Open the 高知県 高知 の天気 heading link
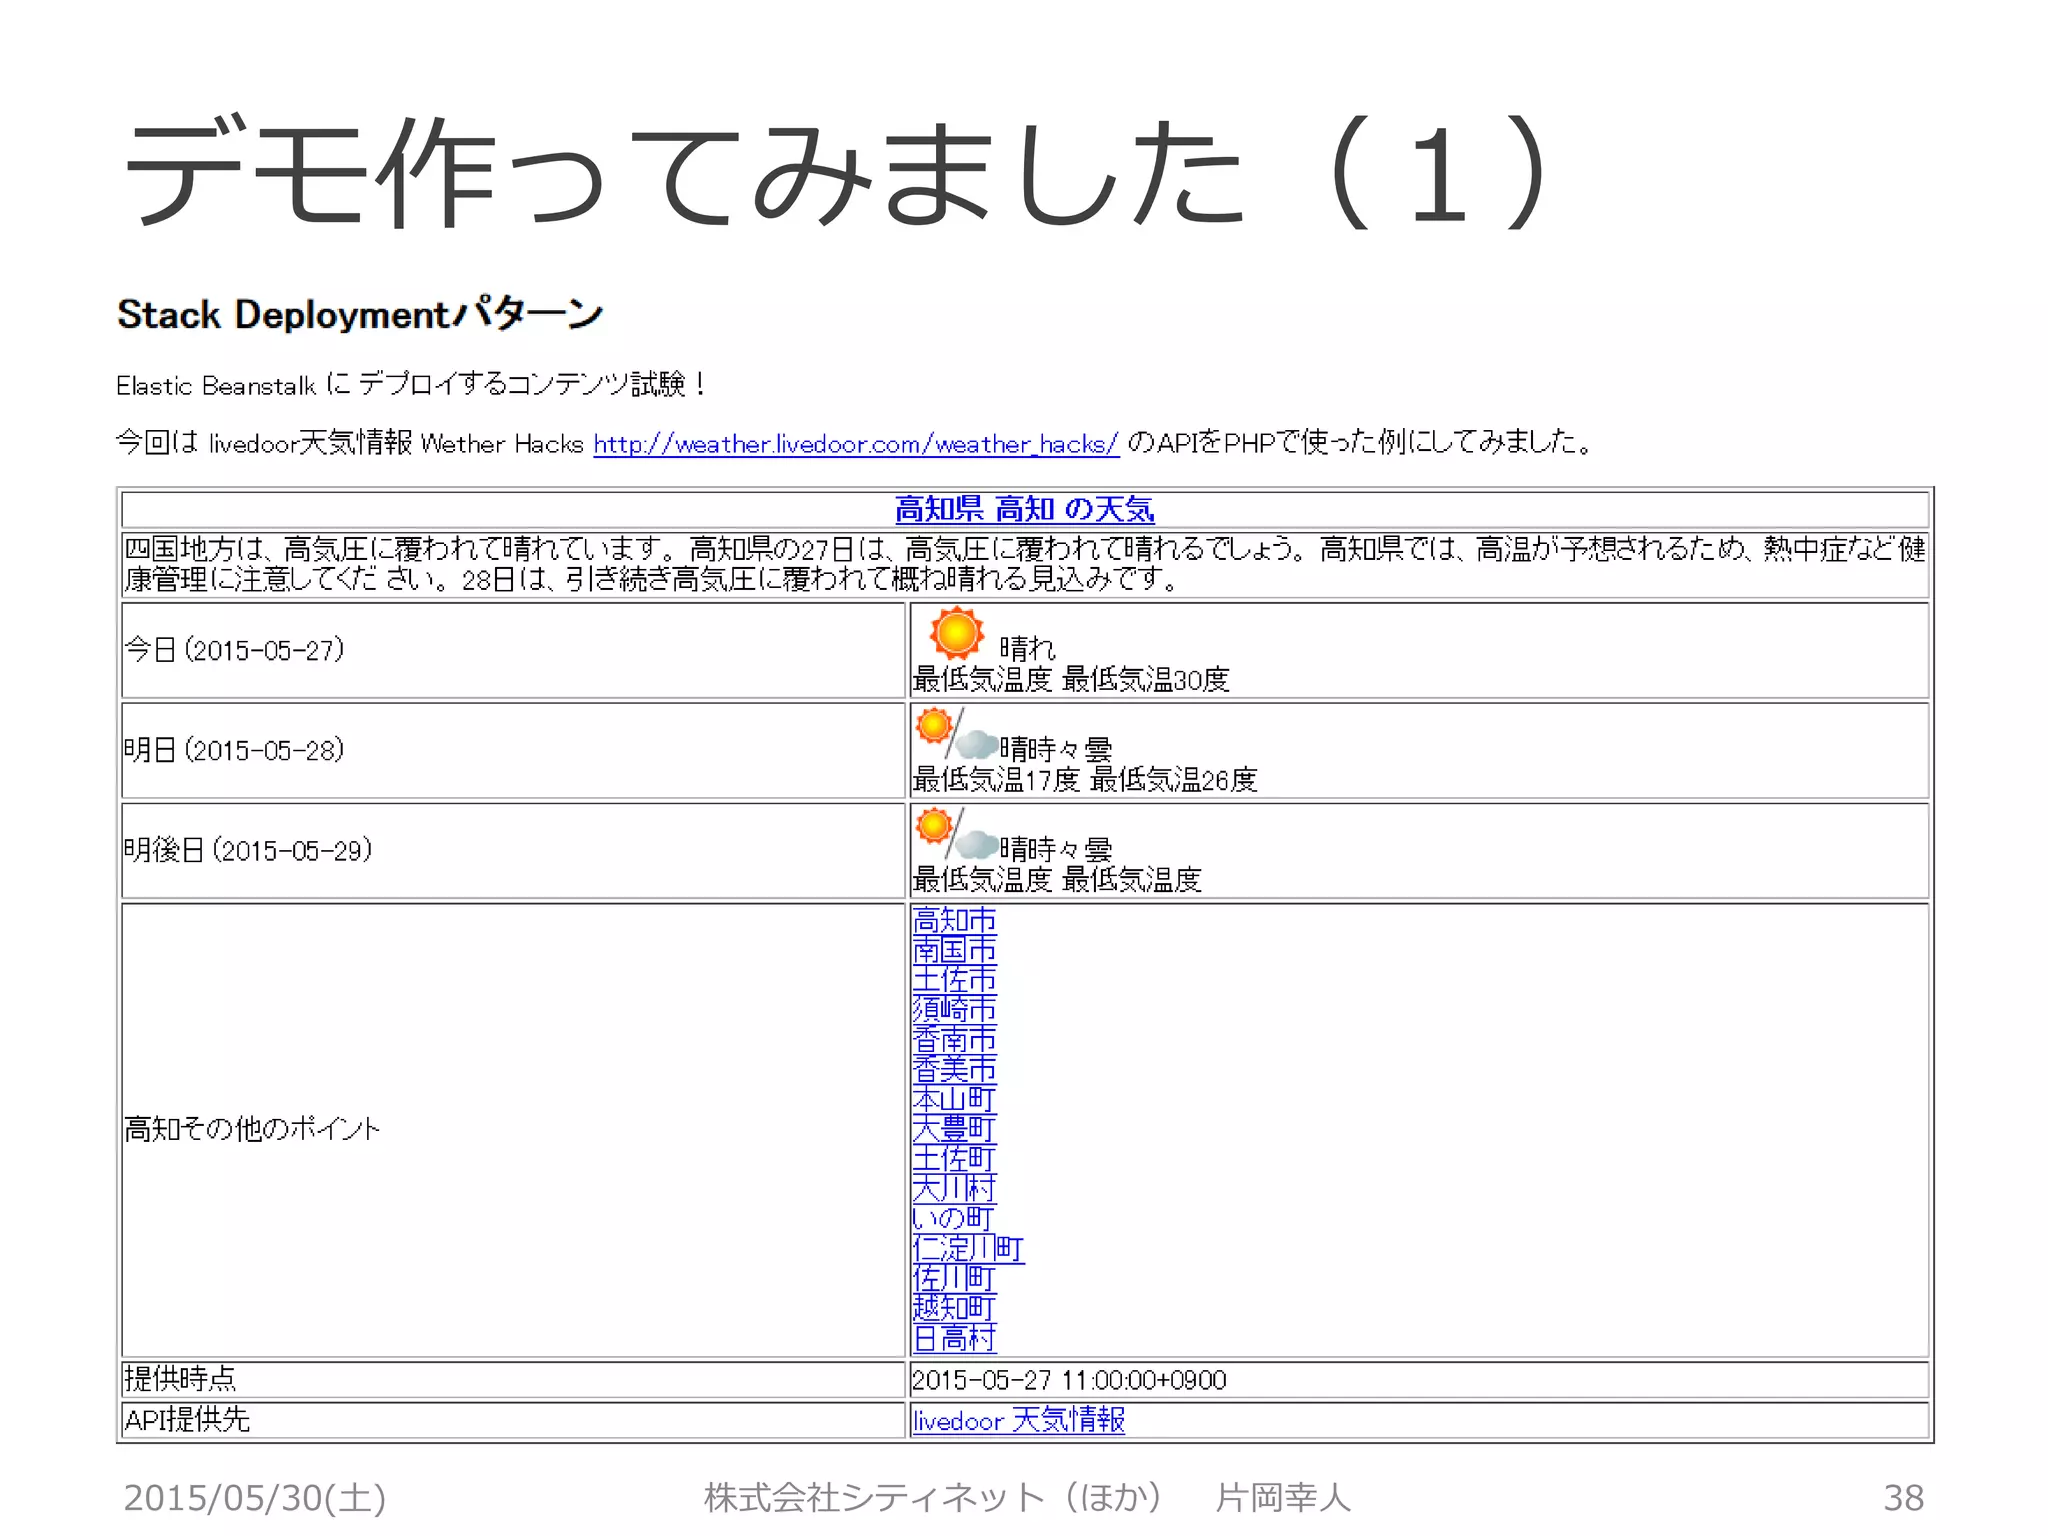 tap(1024, 509)
